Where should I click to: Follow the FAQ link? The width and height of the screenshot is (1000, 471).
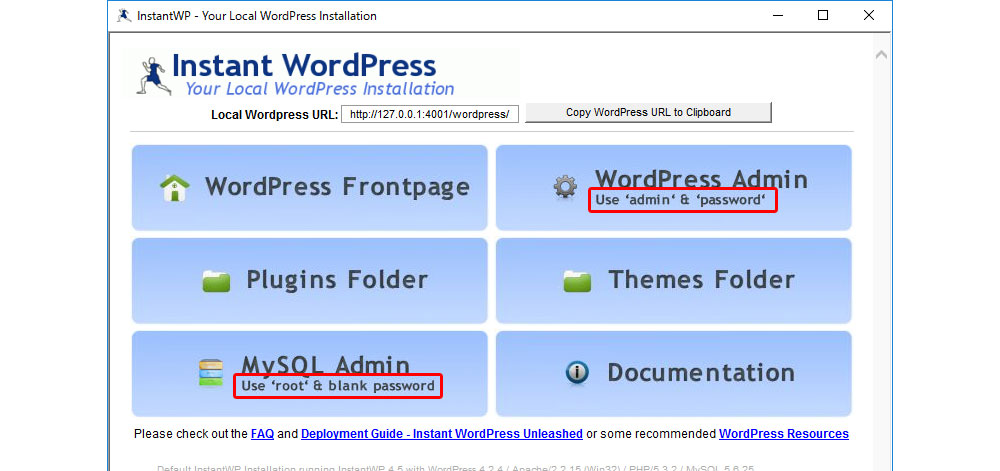pos(262,434)
